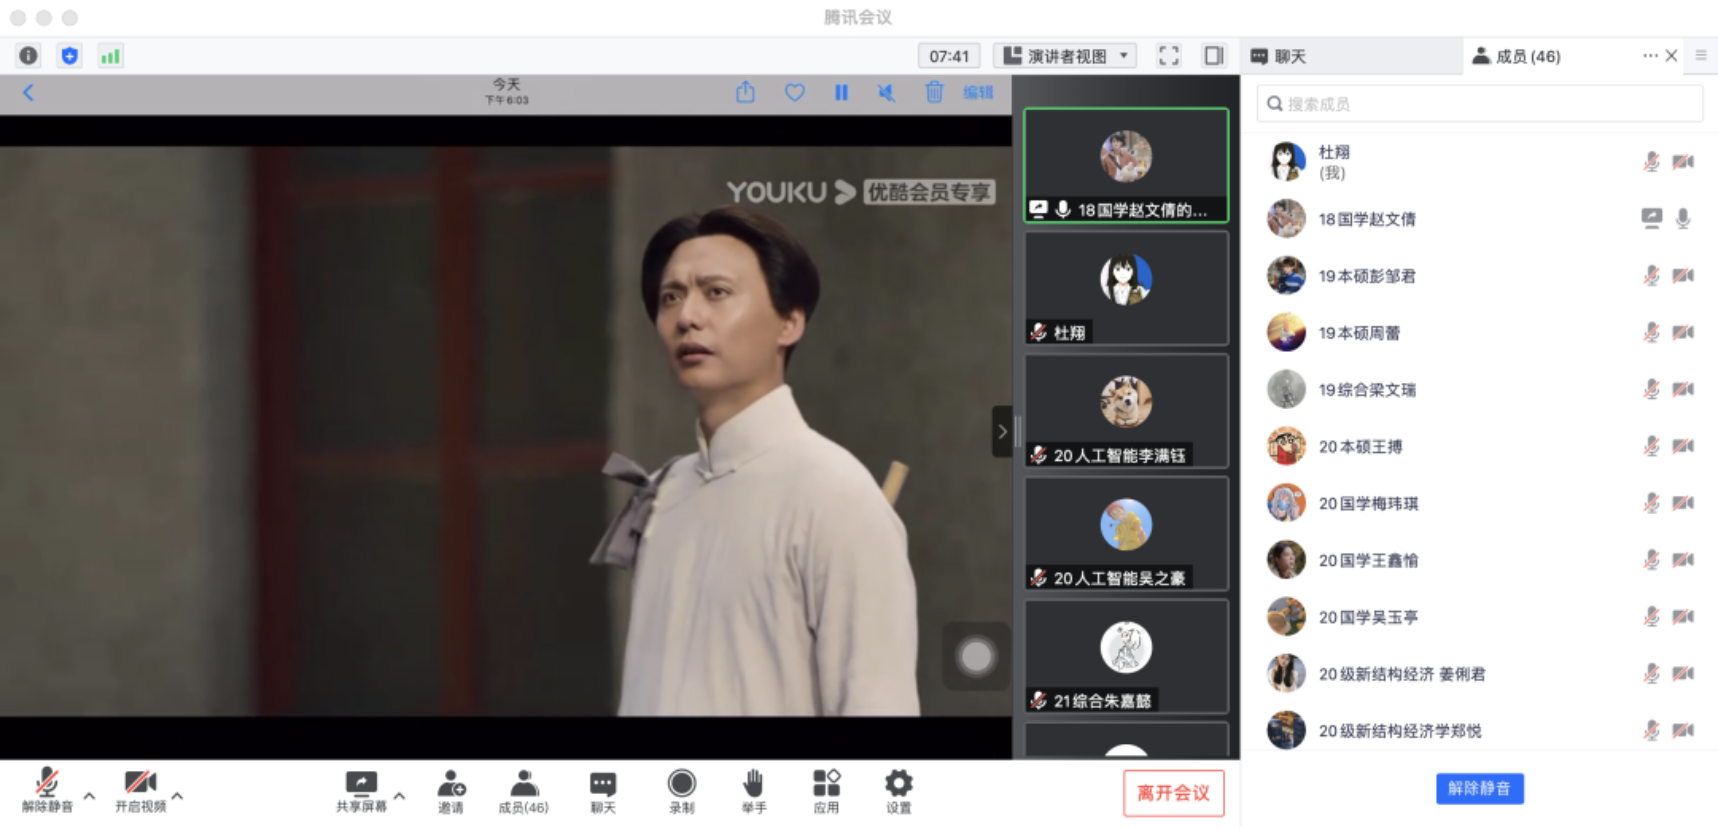This screenshot has width=1718, height=828.
Task: Collapse the participant thumbnail strip arrow
Action: click(1002, 432)
